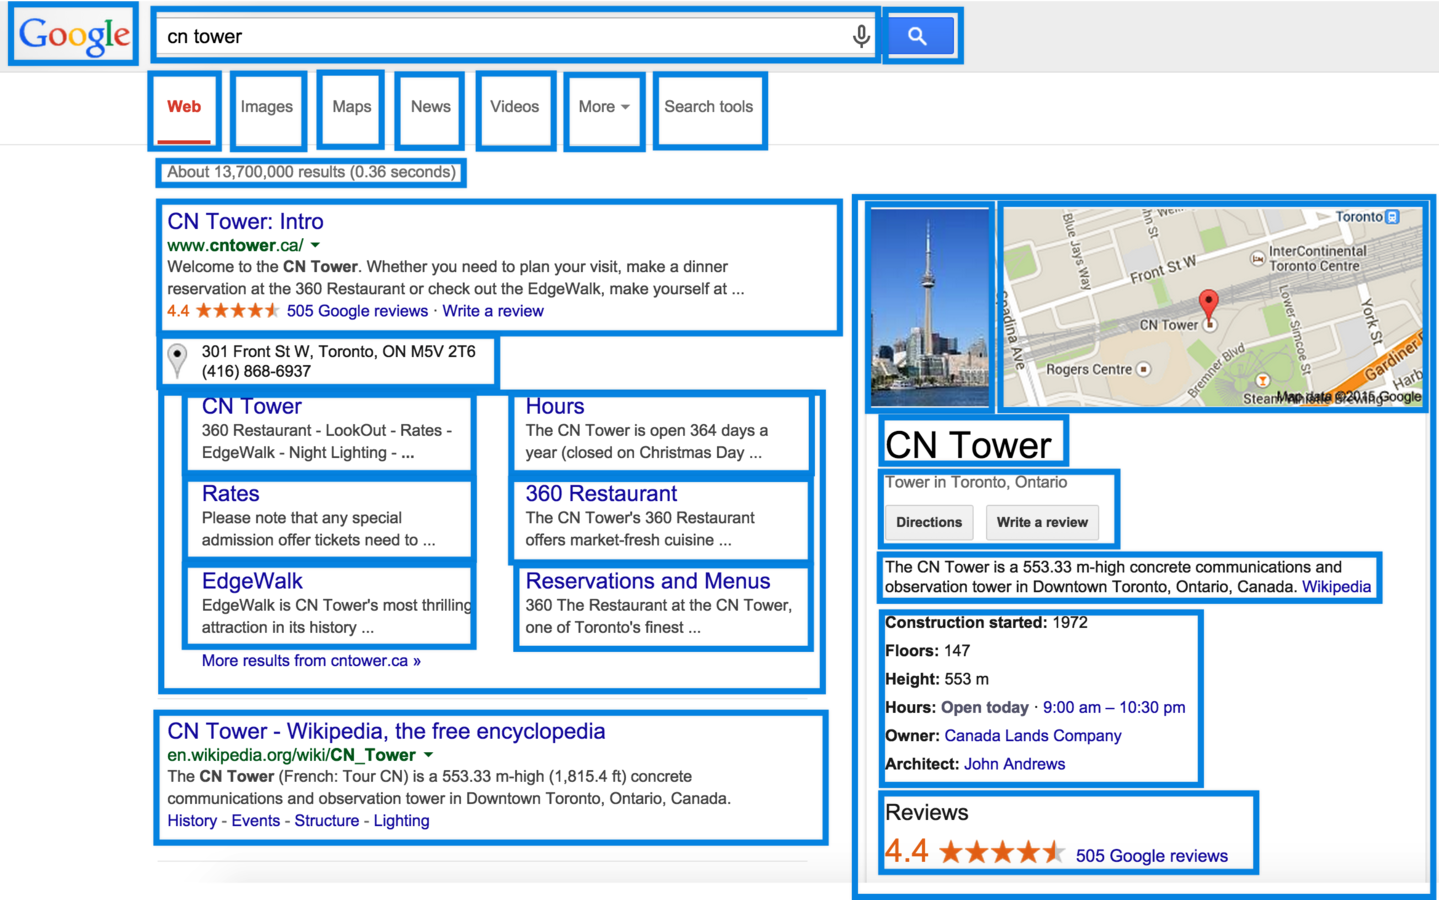This screenshot has width=1439, height=900.
Task: Click the large "CN Tower" panel heading
Action: tap(968, 445)
